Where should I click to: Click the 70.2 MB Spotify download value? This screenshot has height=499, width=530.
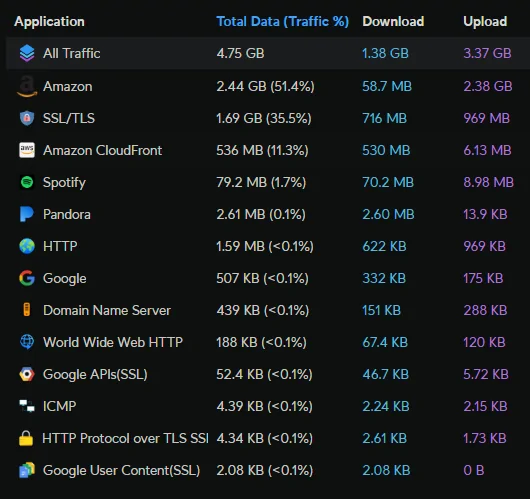tap(388, 183)
